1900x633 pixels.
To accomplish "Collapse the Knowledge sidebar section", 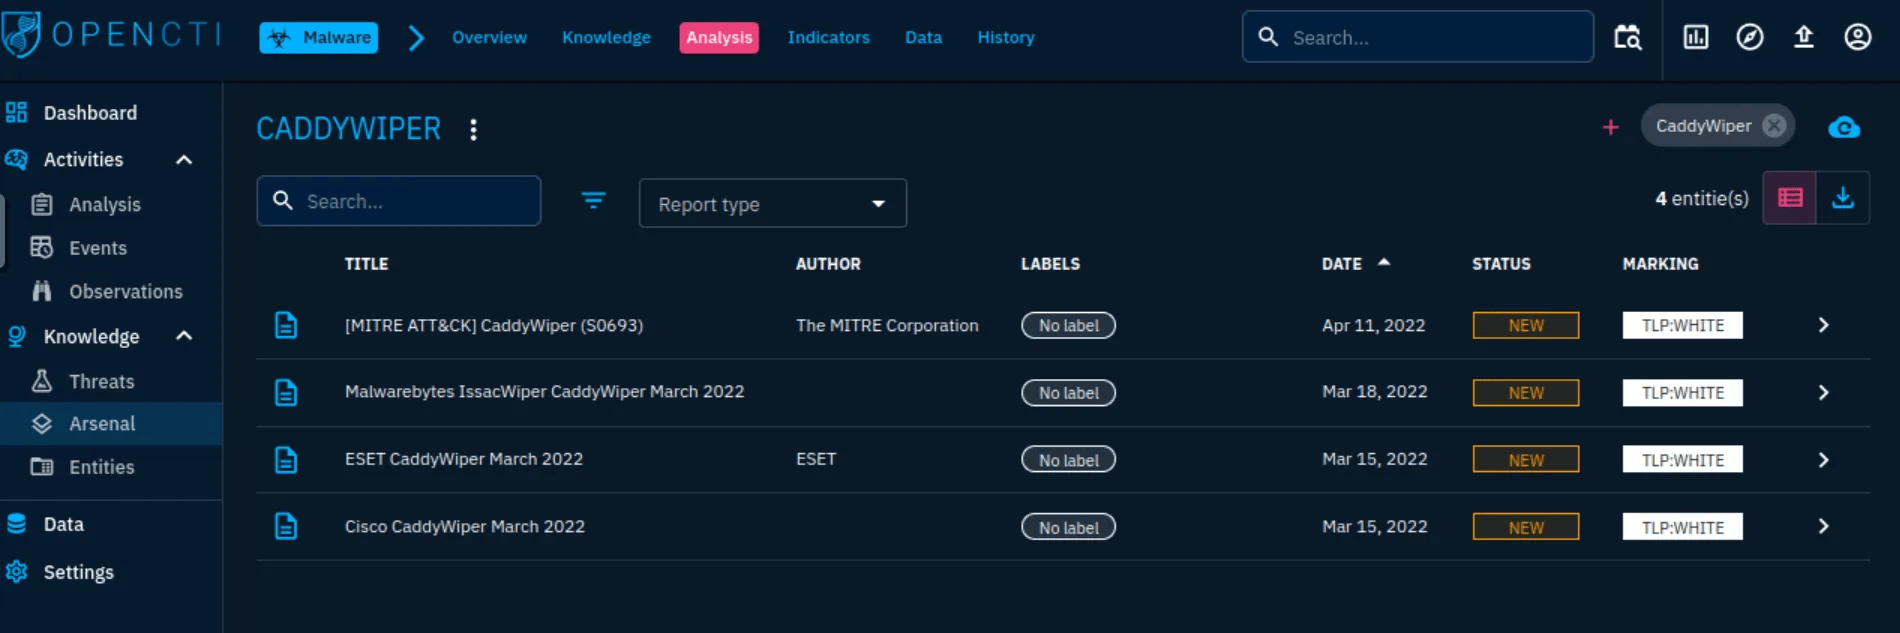I will (x=184, y=336).
